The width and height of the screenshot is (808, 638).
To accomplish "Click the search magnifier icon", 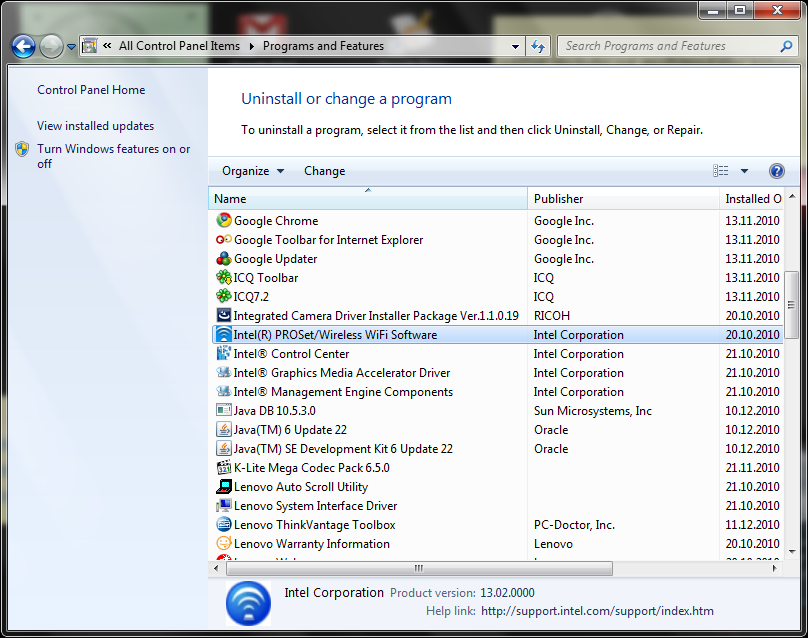I will (x=786, y=46).
